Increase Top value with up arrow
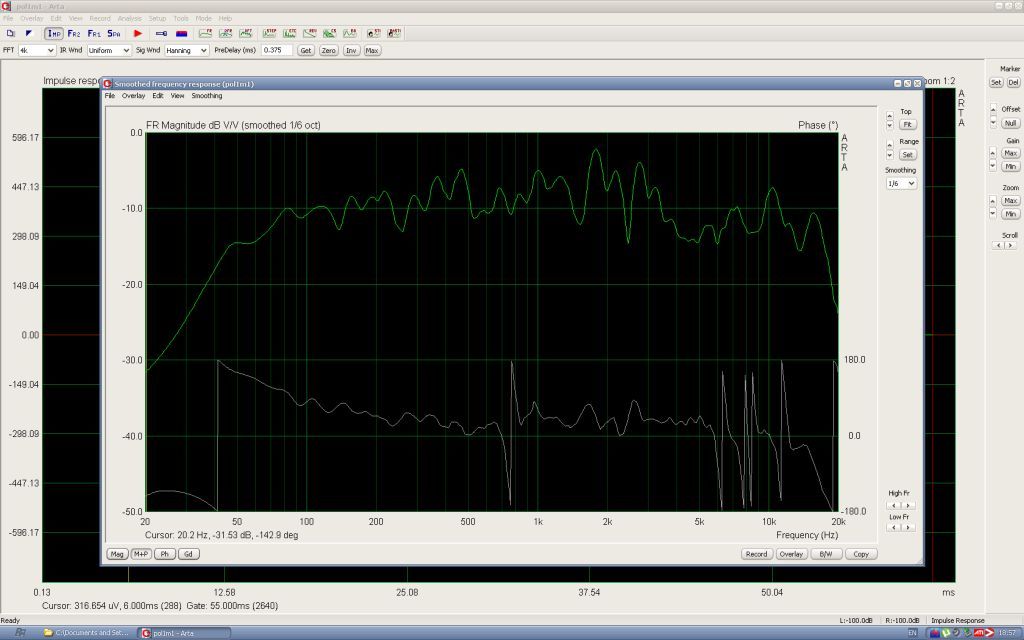Screen dimensions: 1024x640 pyautogui.click(x=889, y=116)
